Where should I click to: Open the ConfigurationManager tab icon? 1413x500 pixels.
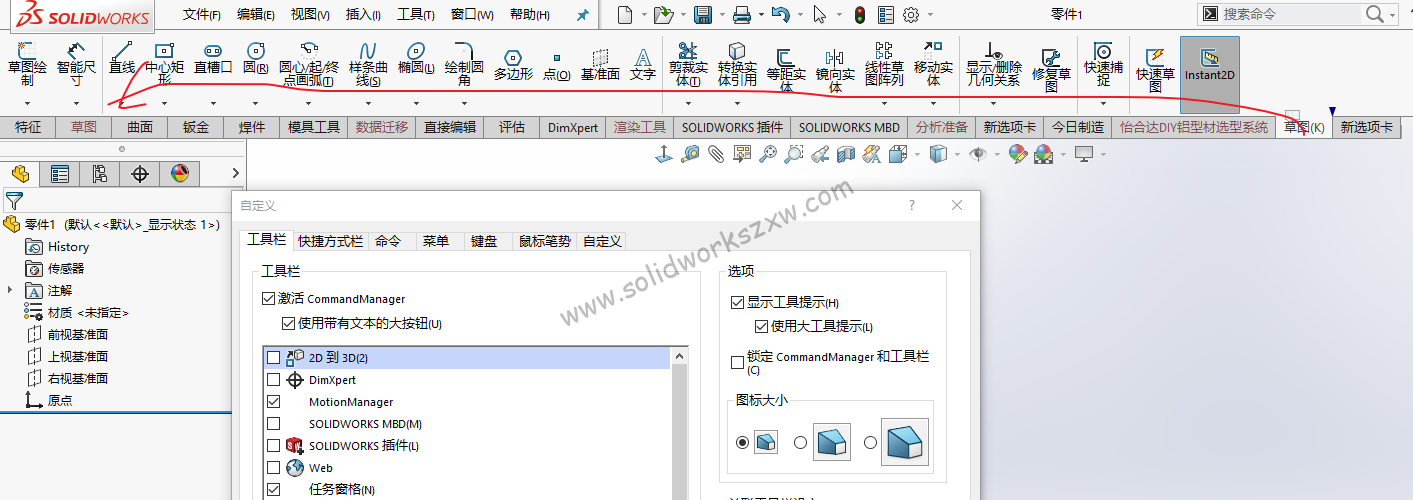(100, 174)
